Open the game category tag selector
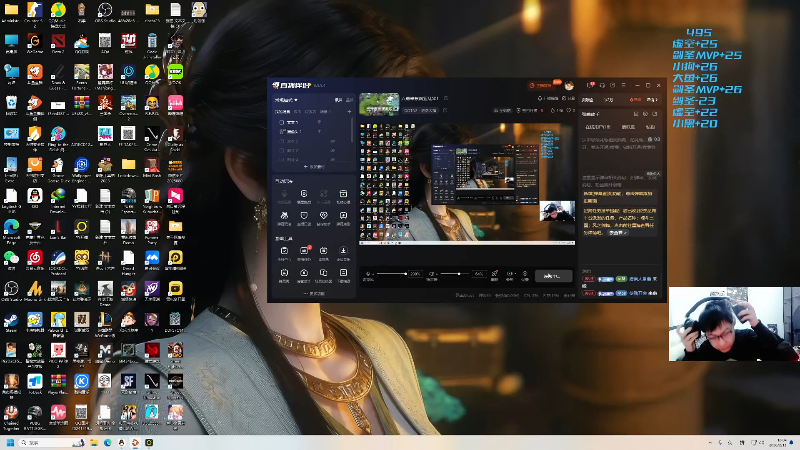This screenshot has width=800, height=450. click(x=420, y=110)
